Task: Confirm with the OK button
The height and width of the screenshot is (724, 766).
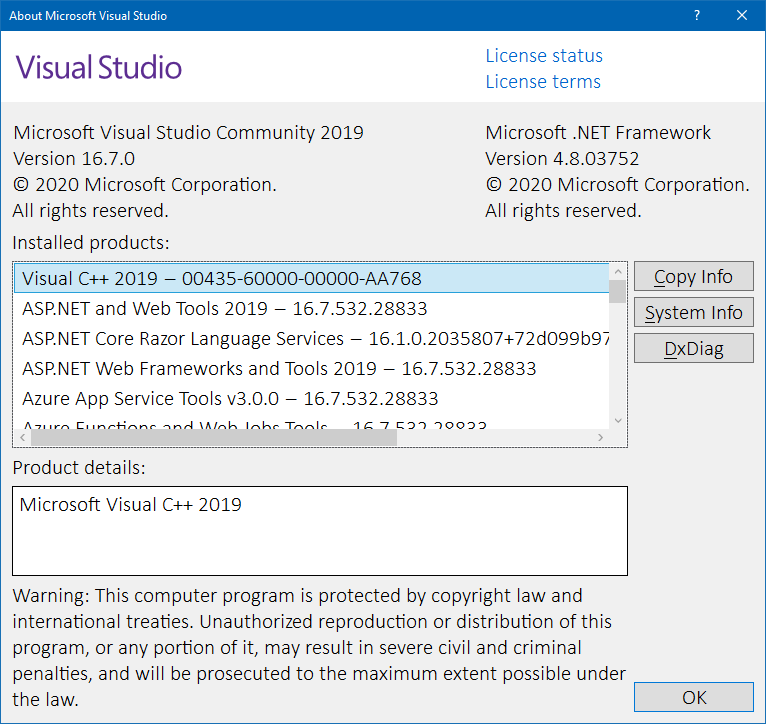Action: pos(693,697)
